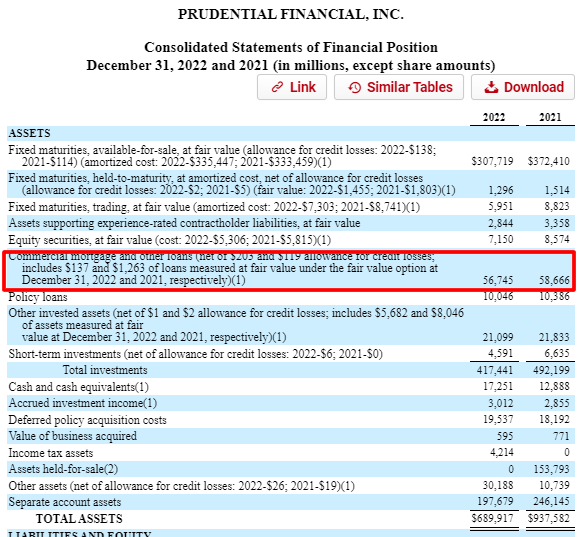Click the 153,793 held-for-sale value

pyautogui.click(x=551, y=469)
